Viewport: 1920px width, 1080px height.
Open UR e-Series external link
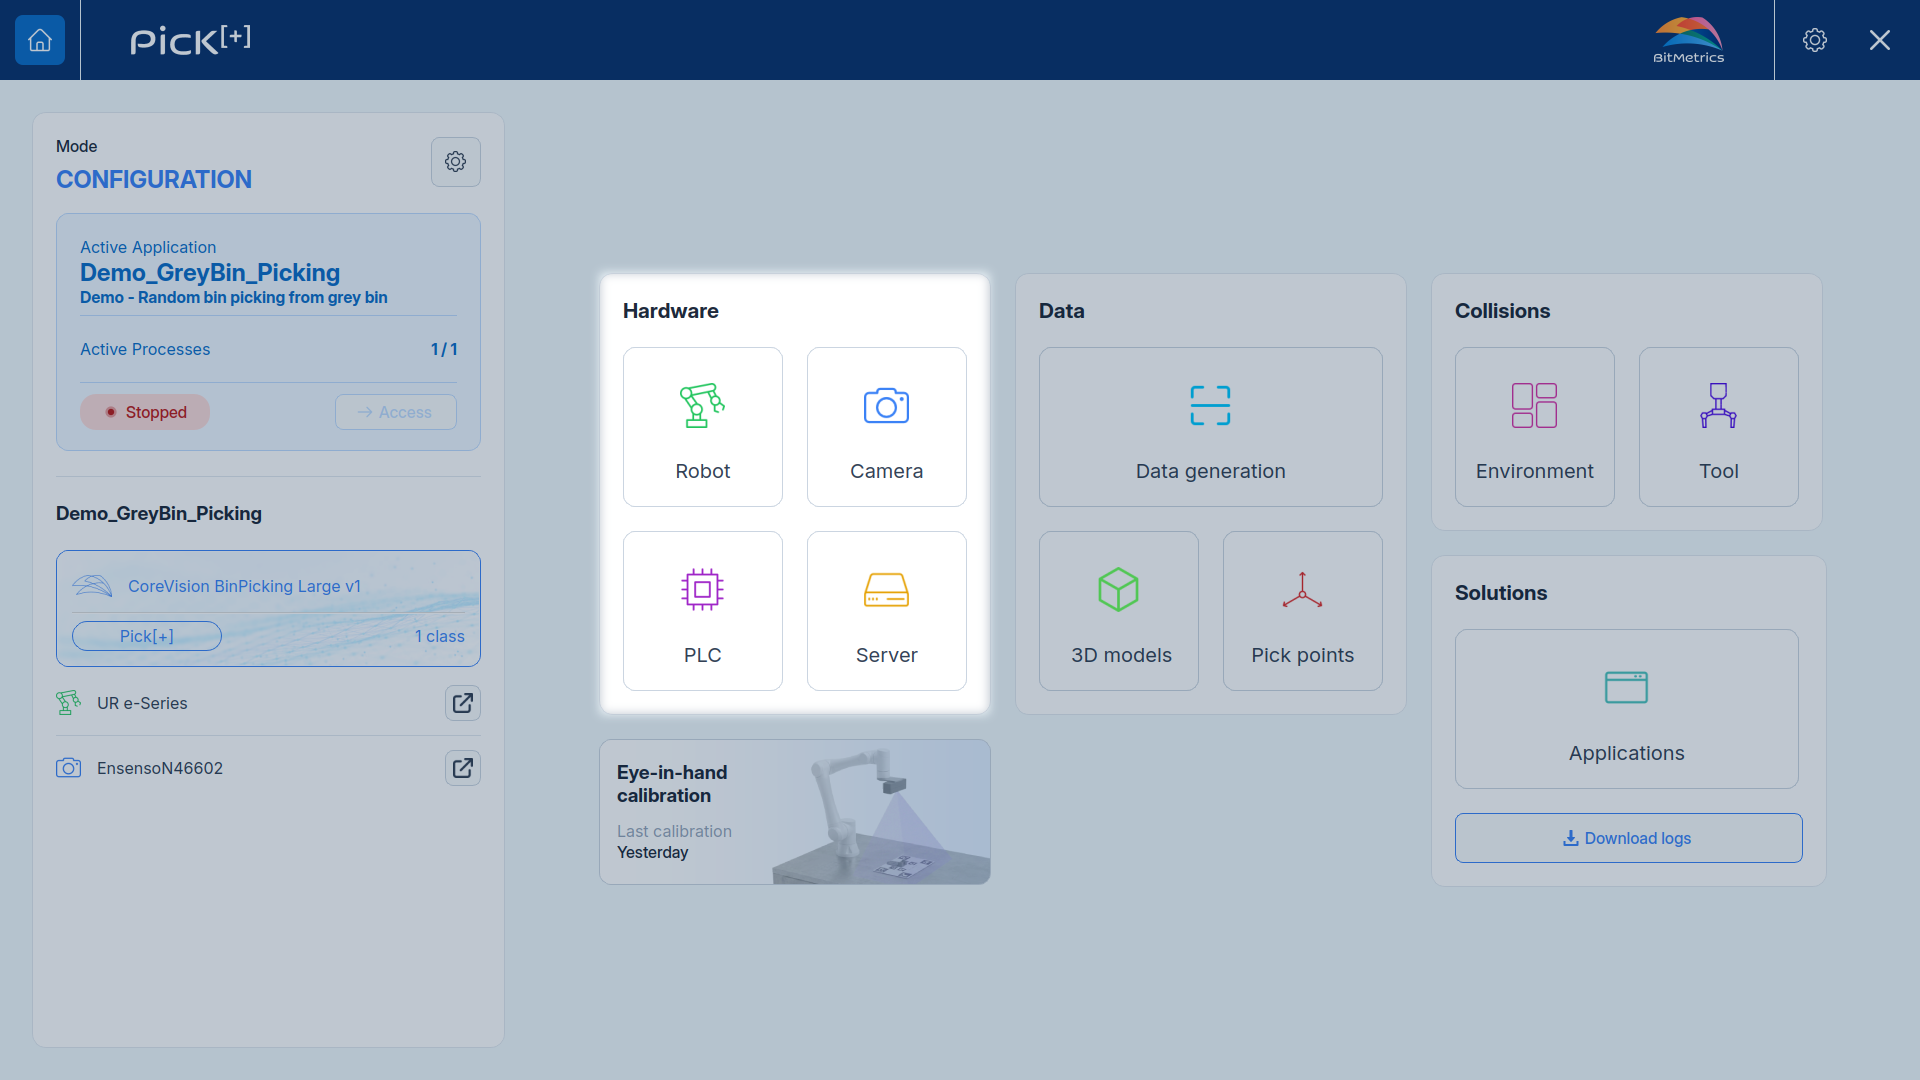[463, 703]
